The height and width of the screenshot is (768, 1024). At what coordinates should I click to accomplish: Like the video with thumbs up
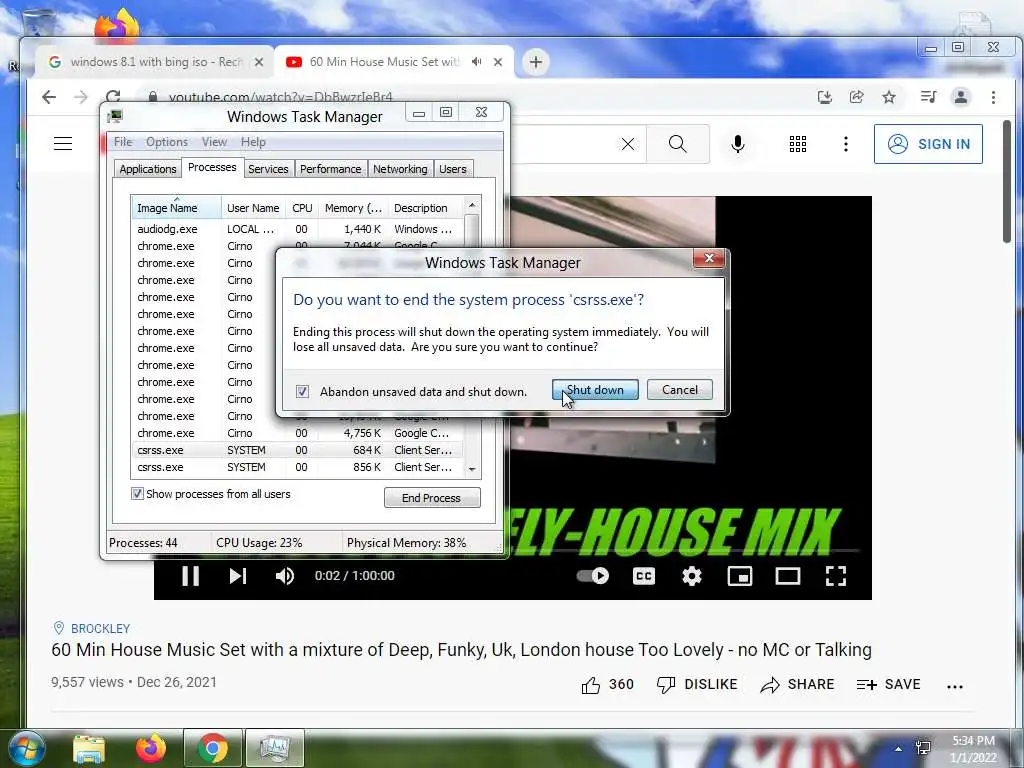point(607,684)
